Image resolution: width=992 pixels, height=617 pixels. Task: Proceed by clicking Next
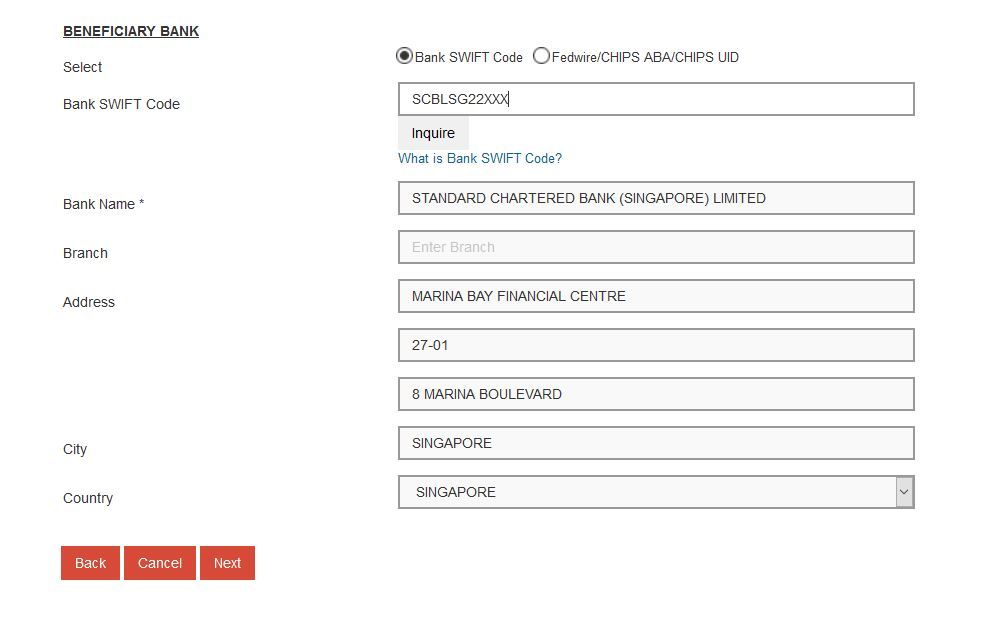[227, 563]
